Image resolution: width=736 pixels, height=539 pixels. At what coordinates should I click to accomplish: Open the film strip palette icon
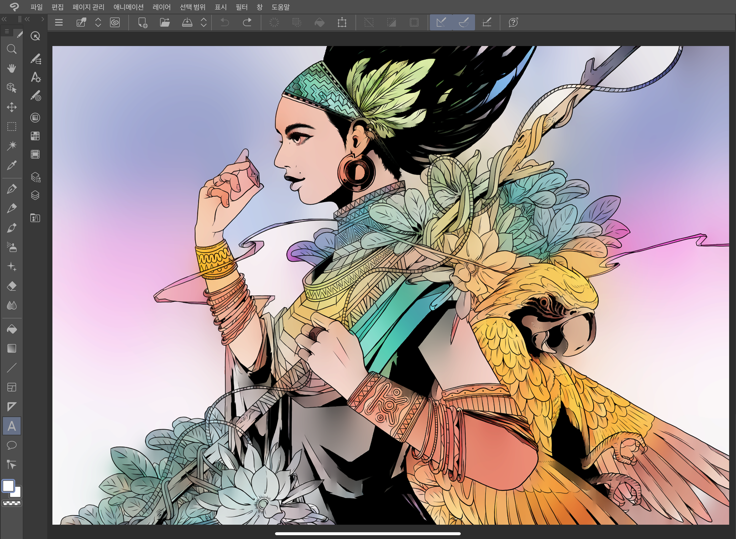[35, 154]
